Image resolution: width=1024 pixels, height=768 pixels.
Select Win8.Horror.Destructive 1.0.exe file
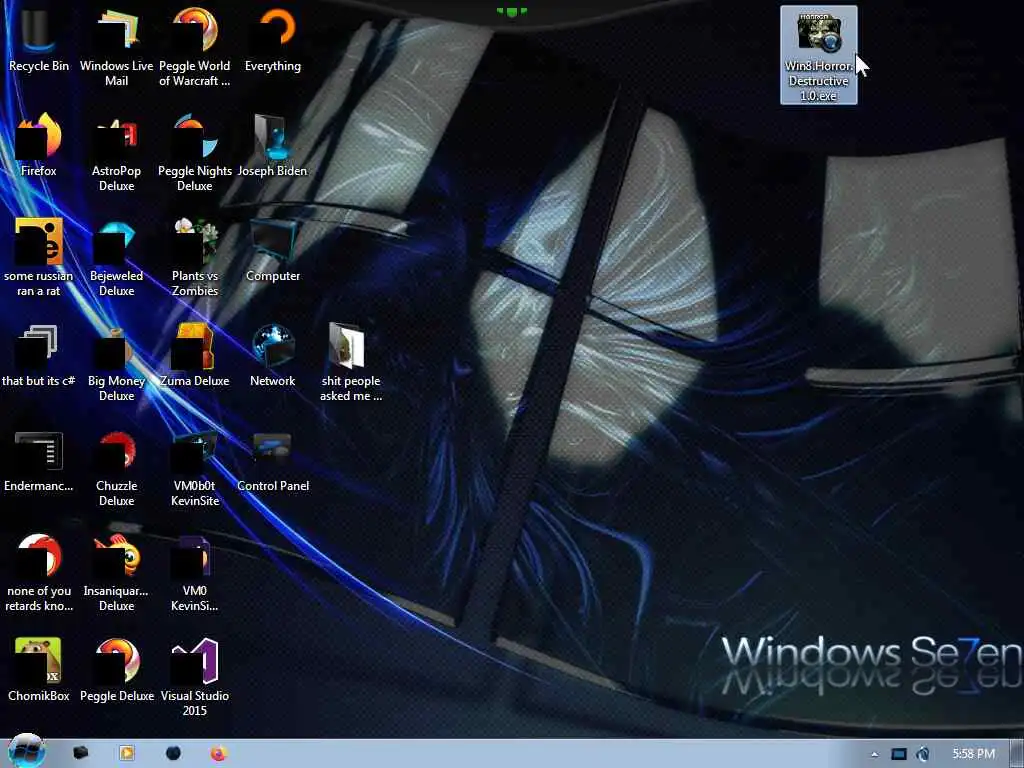tap(818, 55)
